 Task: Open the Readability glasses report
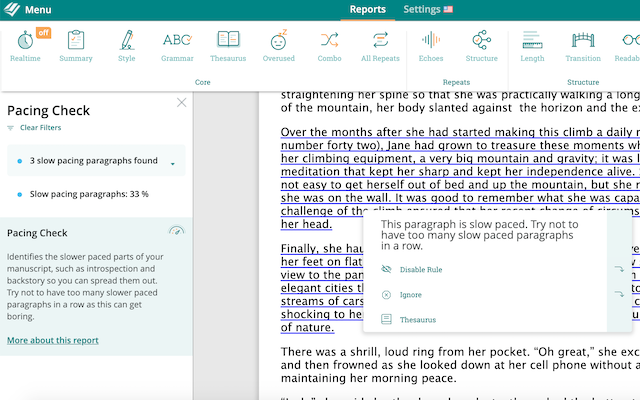point(629,46)
